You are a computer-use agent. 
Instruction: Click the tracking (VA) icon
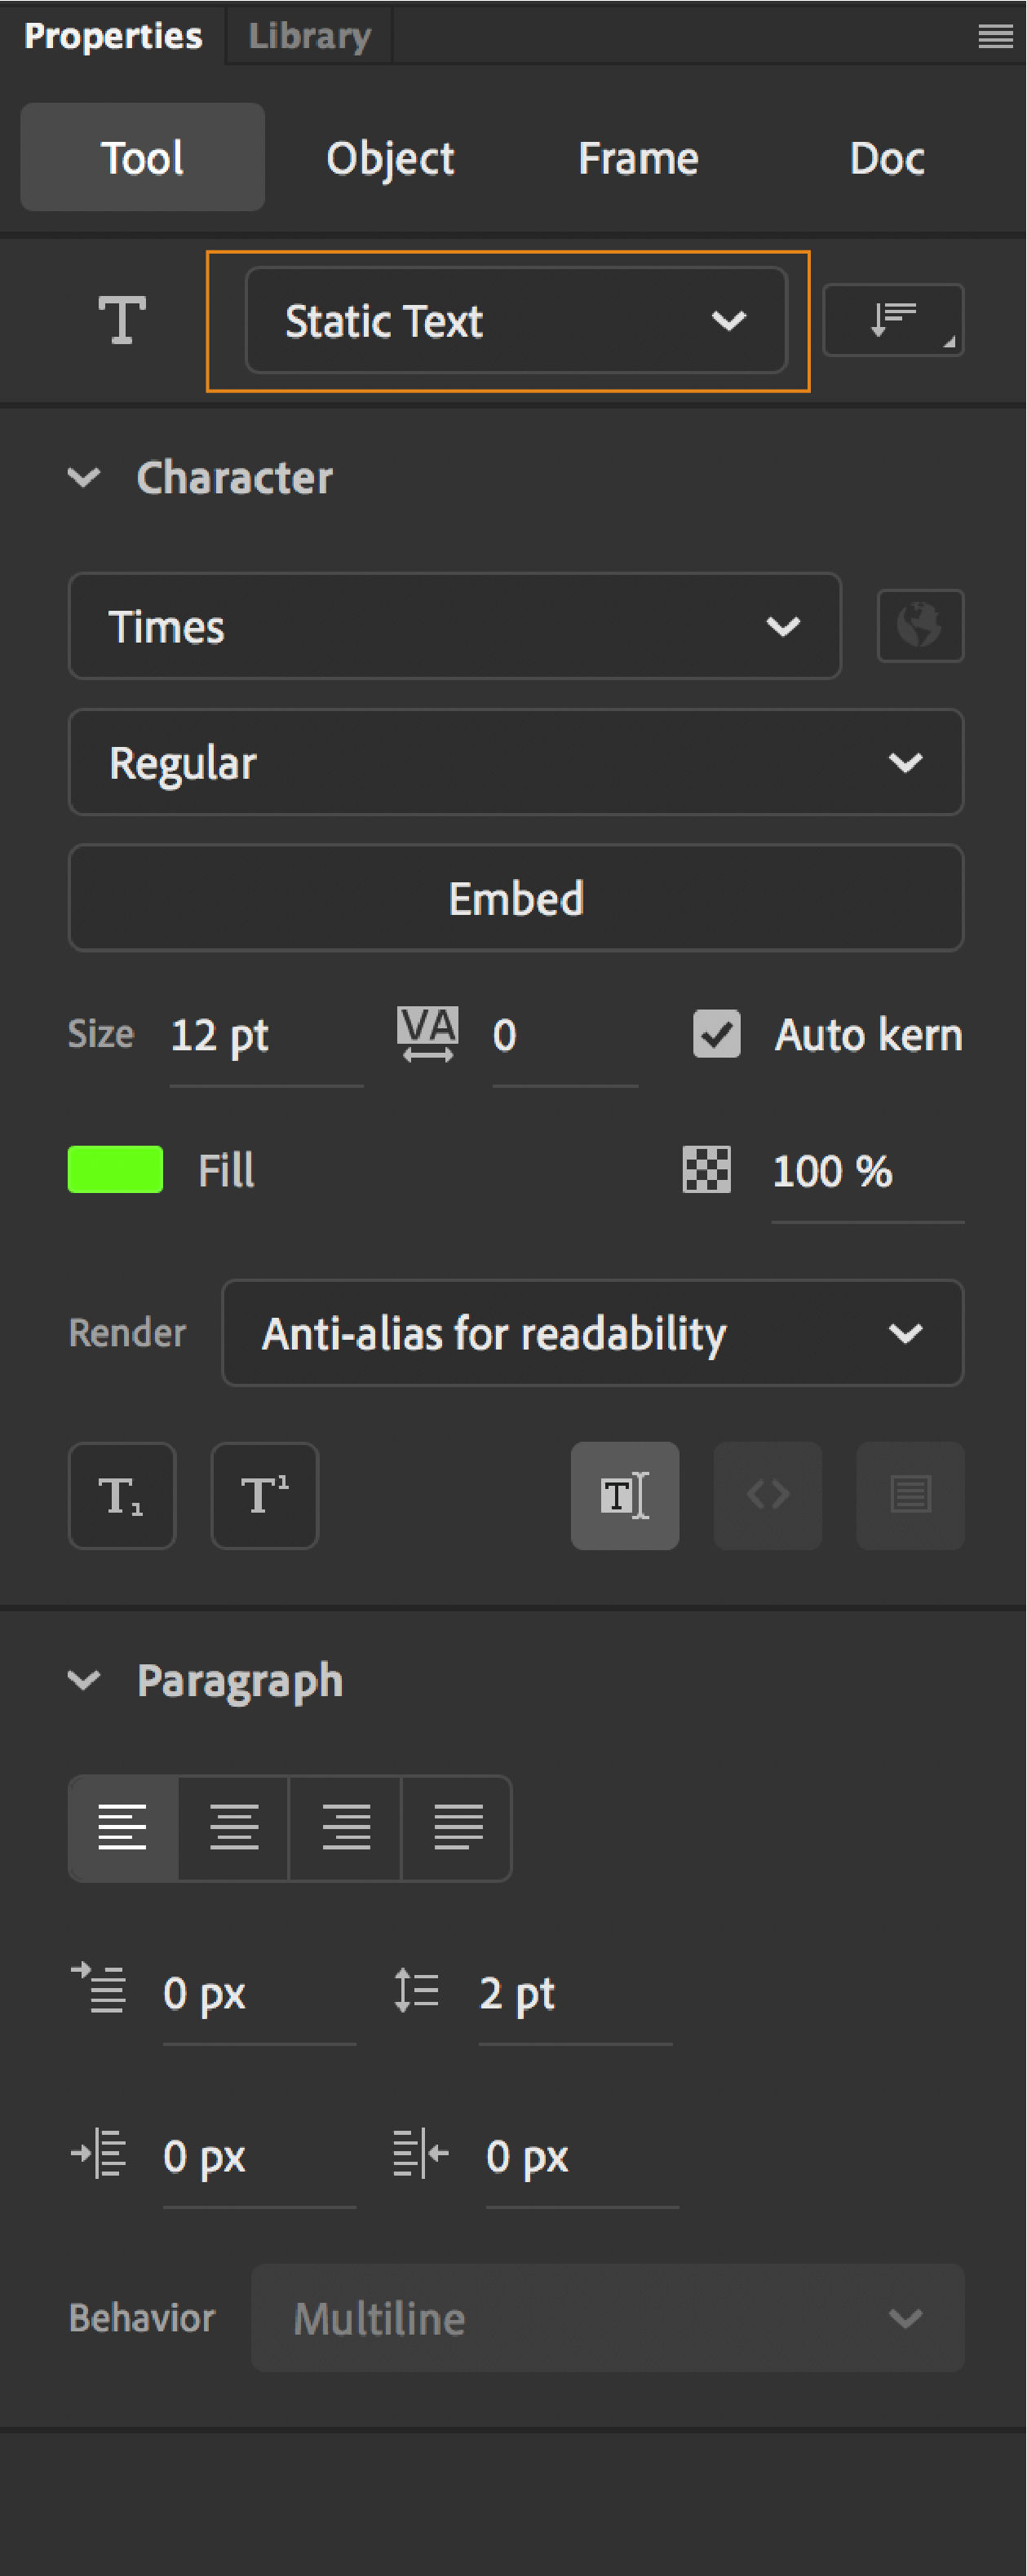[427, 1034]
